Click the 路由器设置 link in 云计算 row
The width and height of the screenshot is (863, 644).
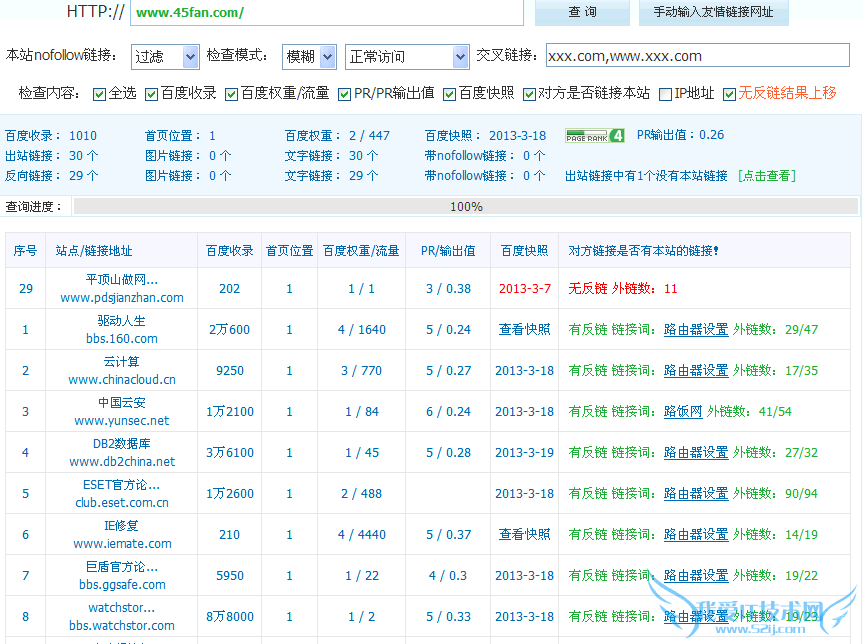point(696,370)
